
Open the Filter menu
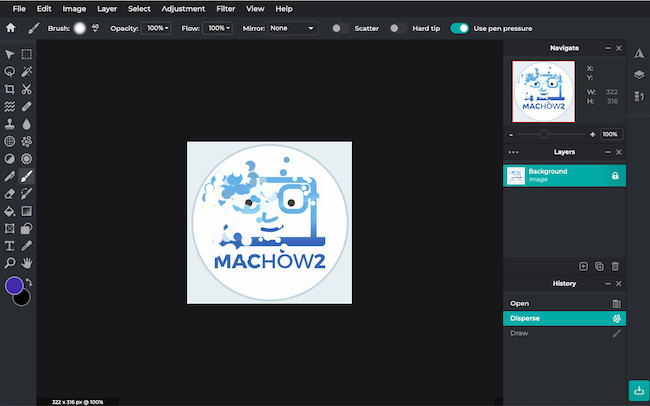[226, 8]
